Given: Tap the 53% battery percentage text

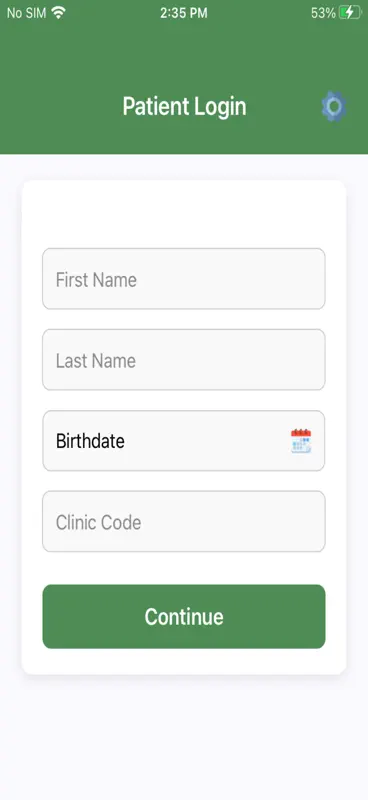Looking at the screenshot, I should pos(323,13).
